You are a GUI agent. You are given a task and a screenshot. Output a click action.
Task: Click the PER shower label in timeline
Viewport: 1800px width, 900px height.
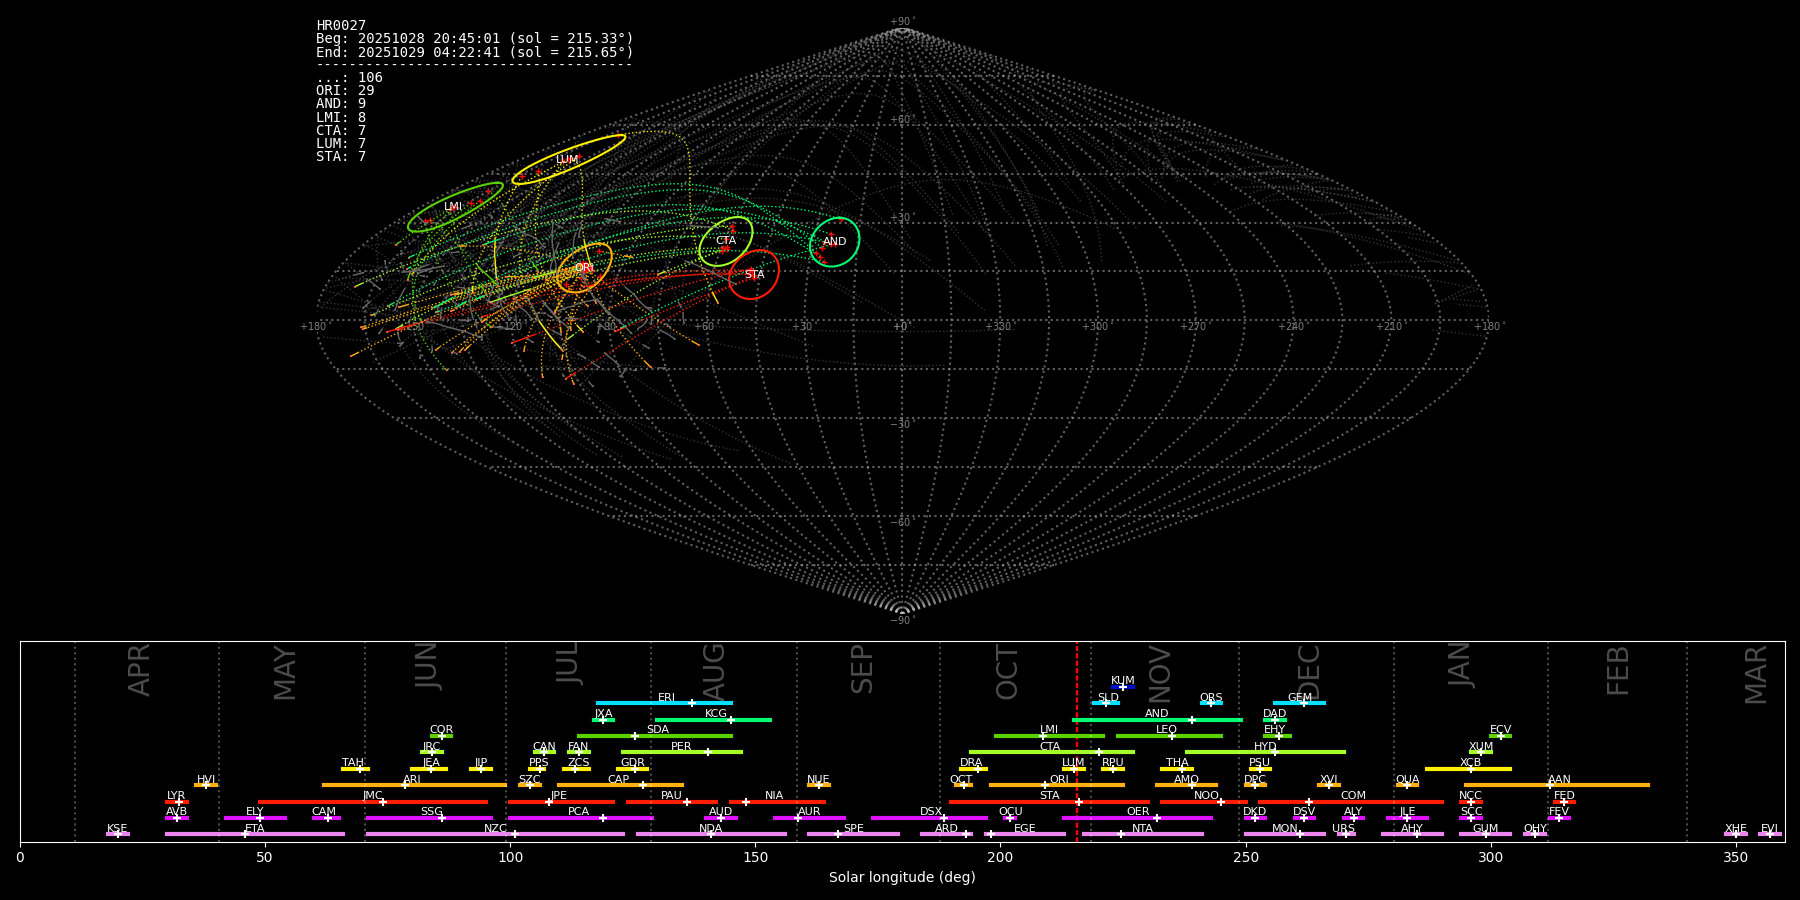coord(681,747)
